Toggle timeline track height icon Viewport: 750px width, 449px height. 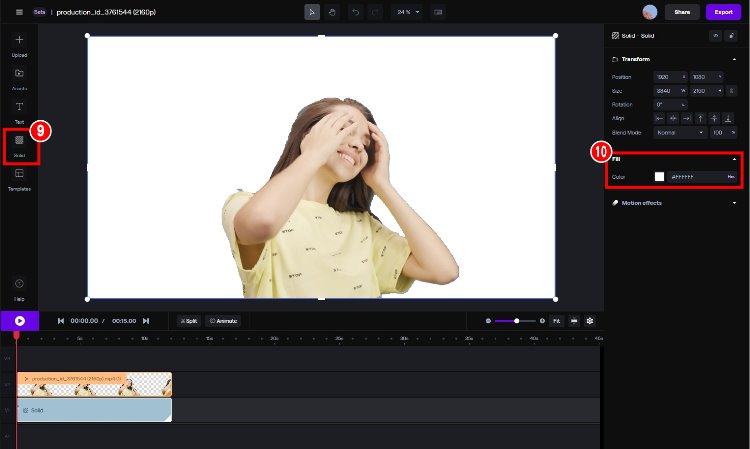point(574,321)
